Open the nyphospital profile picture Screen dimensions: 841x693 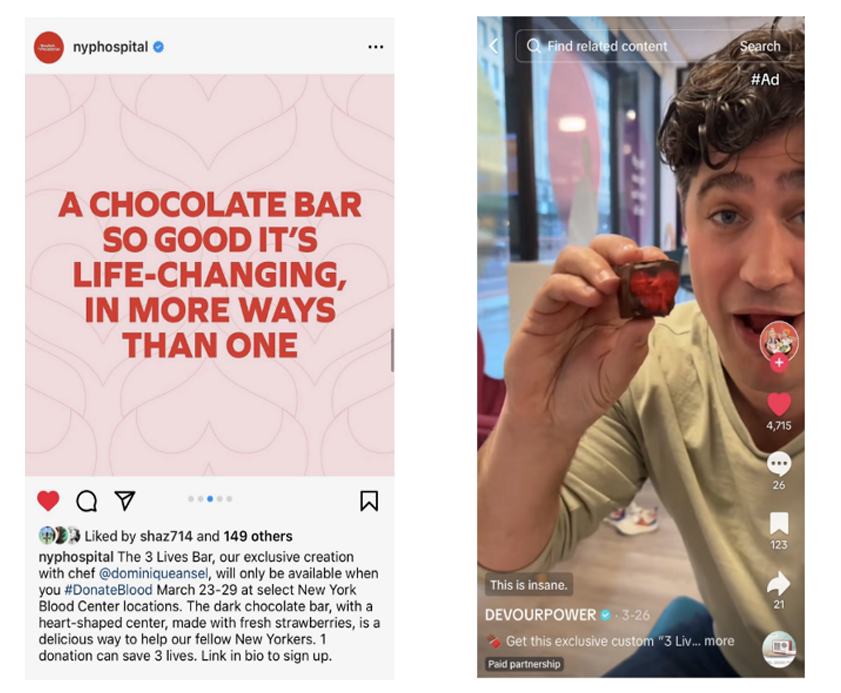[49, 47]
